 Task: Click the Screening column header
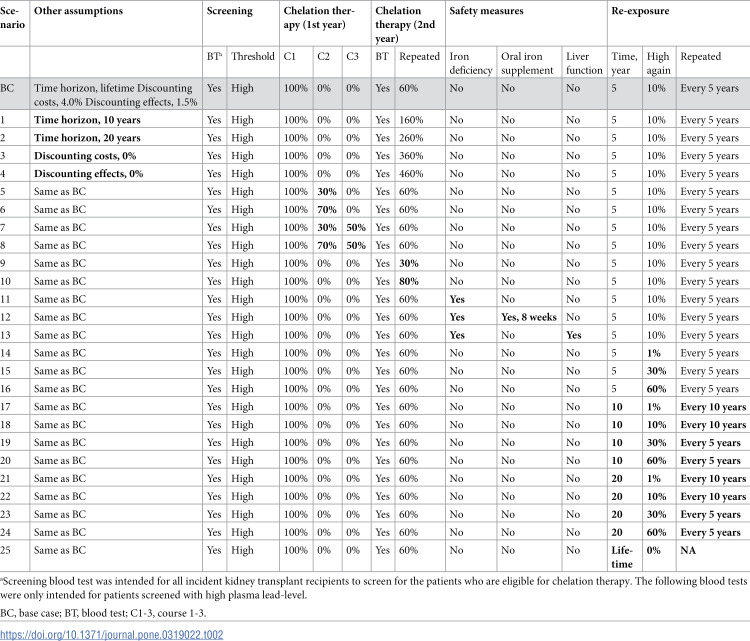[229, 11]
